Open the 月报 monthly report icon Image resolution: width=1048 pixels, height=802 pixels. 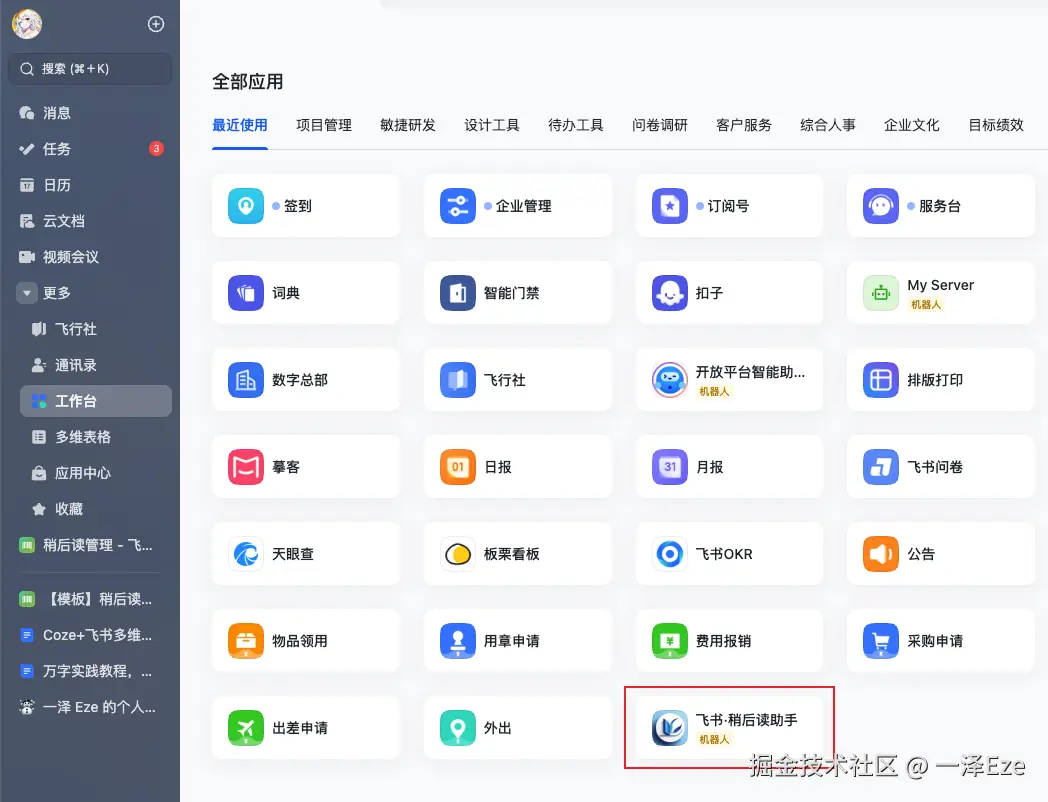(670, 466)
